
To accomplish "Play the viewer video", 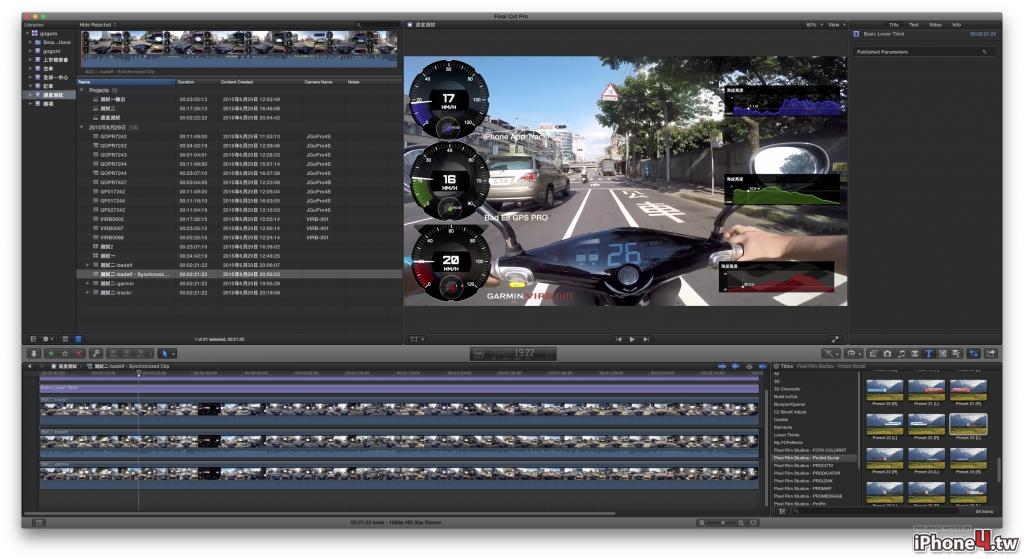I will (x=632, y=339).
